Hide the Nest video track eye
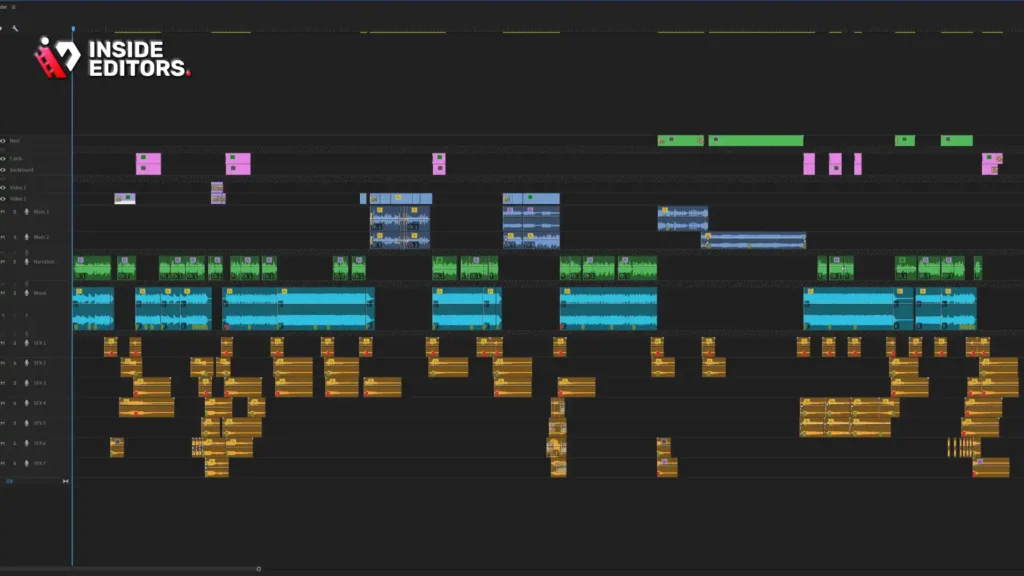Screen dimensions: 1024x576 pyautogui.click(x=3, y=140)
